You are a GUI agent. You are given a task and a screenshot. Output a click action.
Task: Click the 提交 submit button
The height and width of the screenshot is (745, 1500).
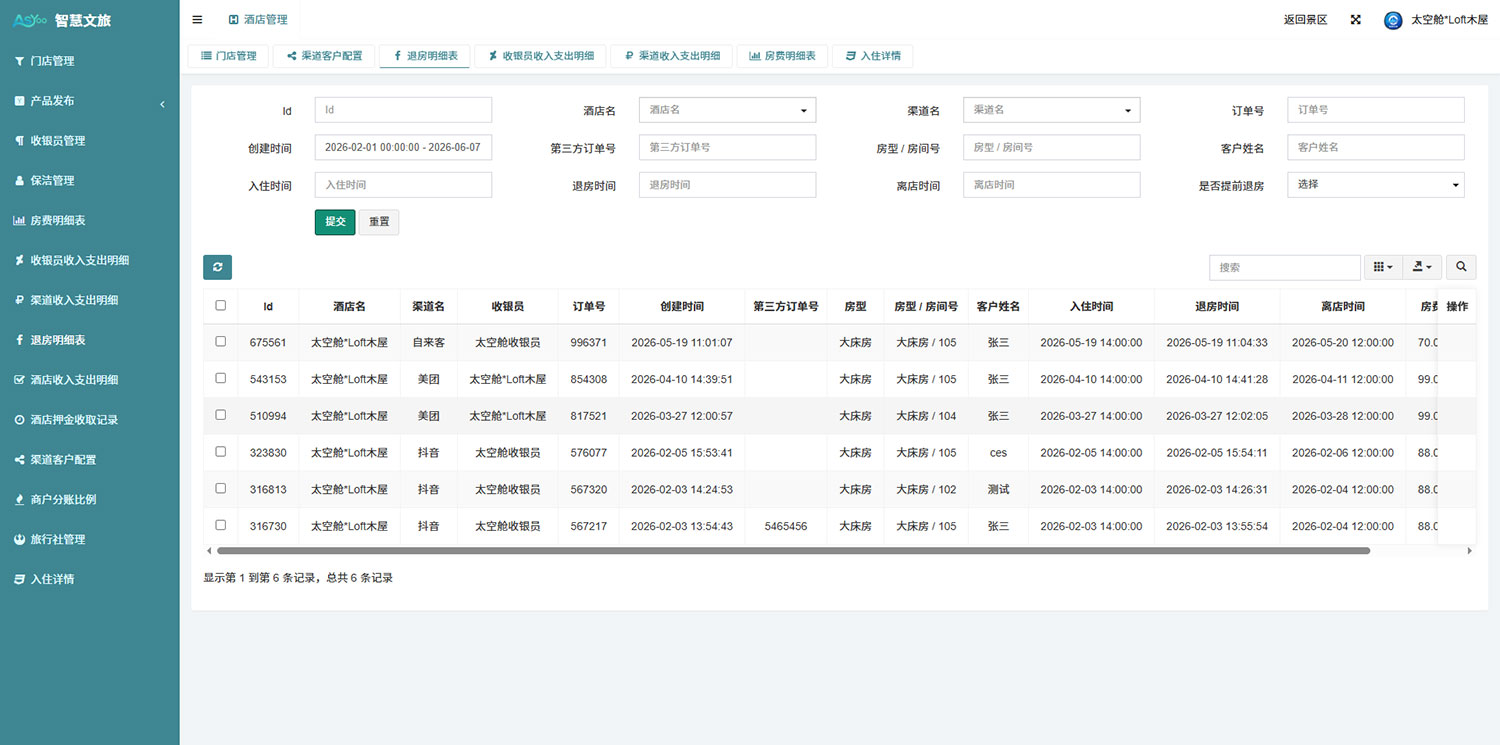pos(335,222)
